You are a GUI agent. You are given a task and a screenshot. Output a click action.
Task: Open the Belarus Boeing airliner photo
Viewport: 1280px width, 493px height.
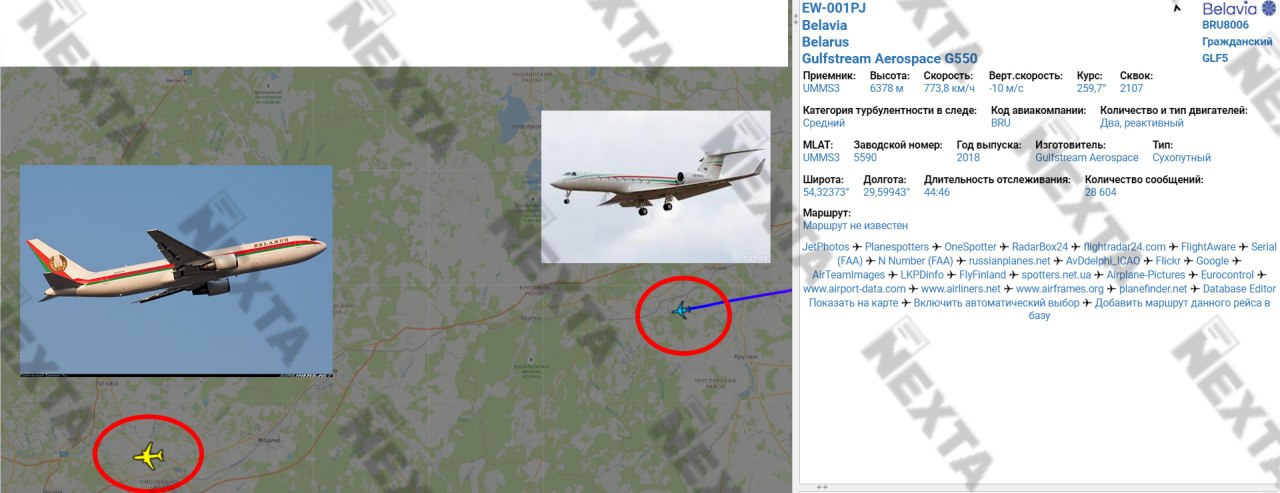click(176, 270)
